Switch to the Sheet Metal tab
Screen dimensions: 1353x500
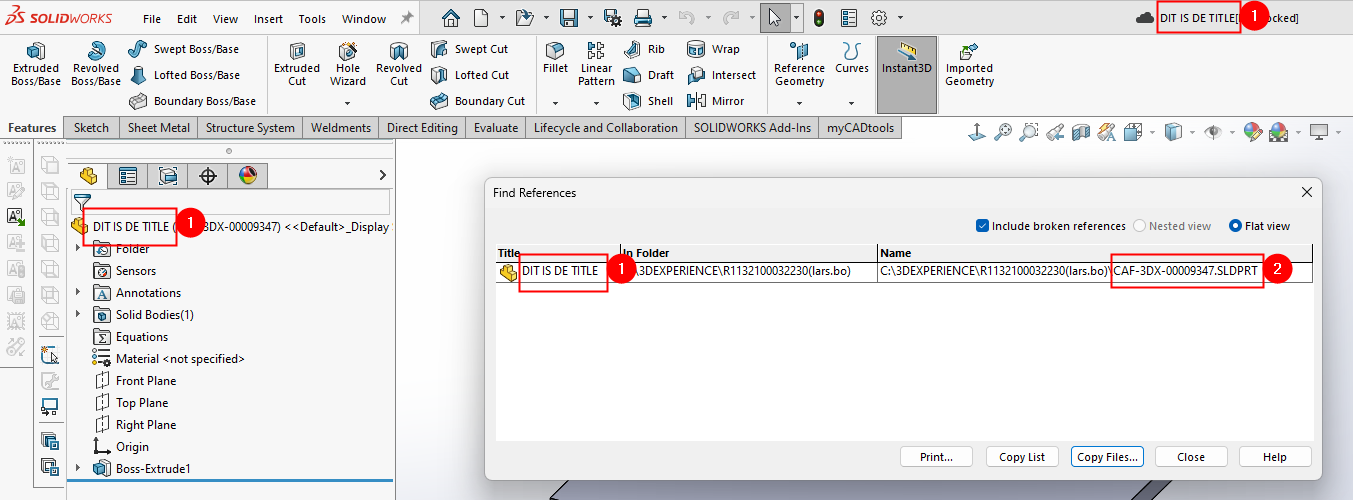pos(158,128)
